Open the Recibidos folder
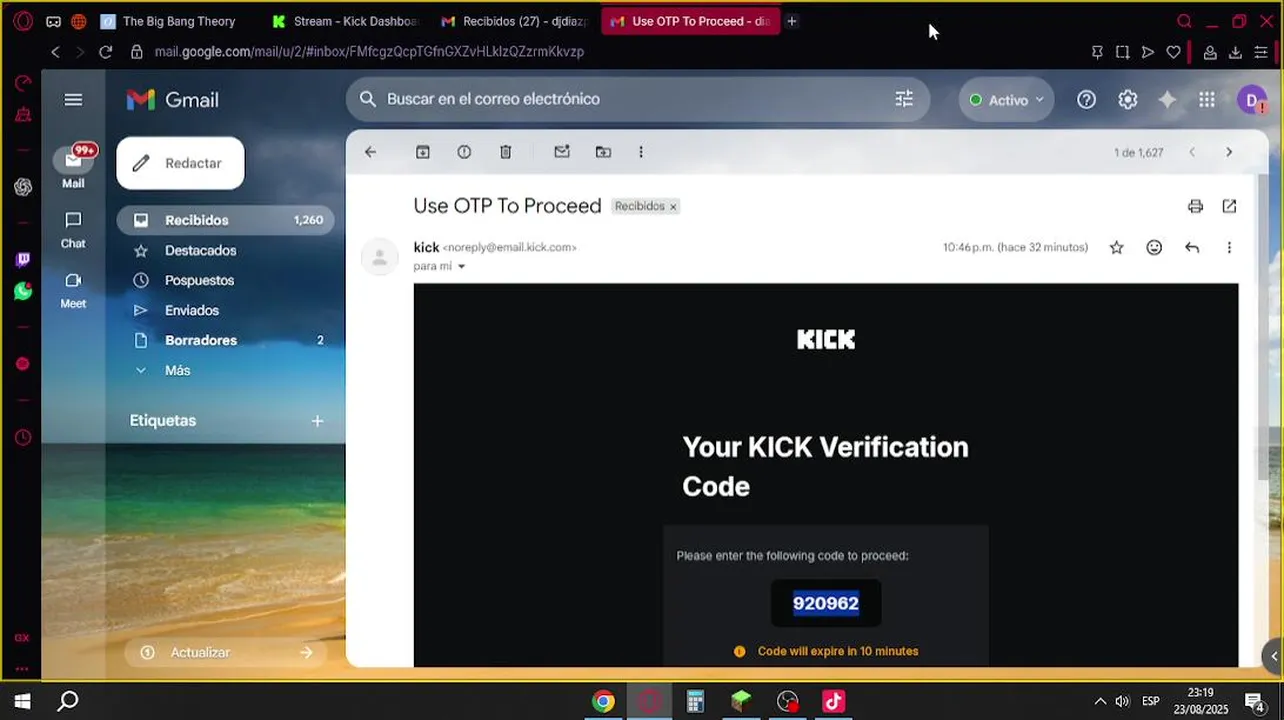This screenshot has width=1284, height=720. point(225,220)
